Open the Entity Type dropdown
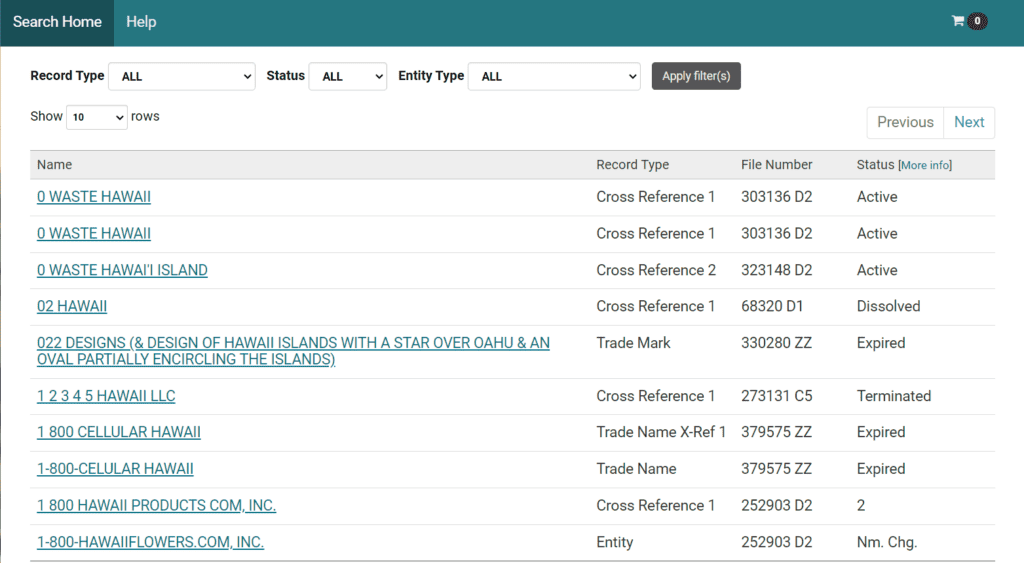 click(x=554, y=77)
